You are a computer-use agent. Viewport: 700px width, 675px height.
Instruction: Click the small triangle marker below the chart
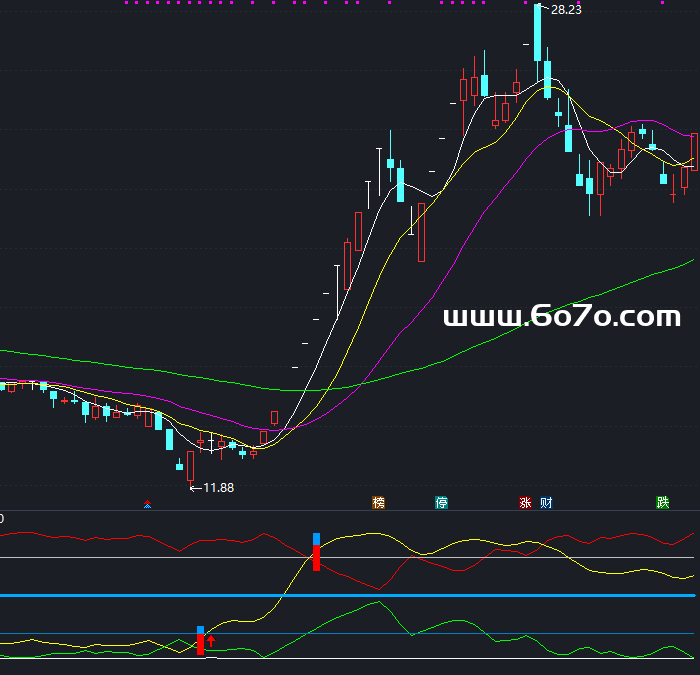[x=147, y=505]
